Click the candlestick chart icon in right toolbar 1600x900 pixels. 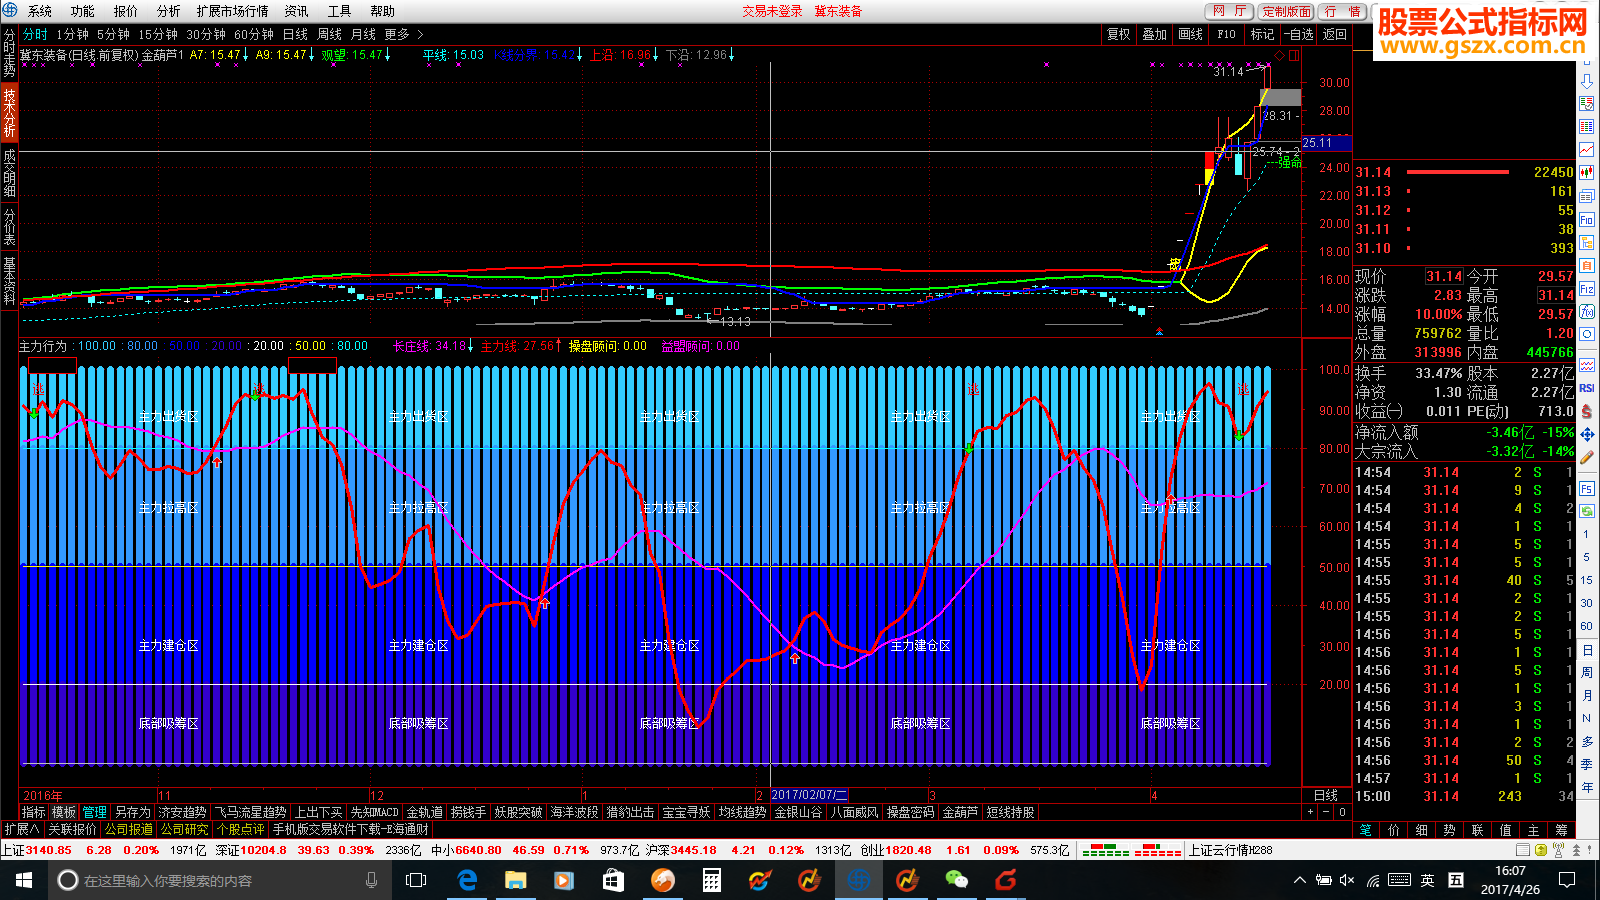pos(1587,172)
